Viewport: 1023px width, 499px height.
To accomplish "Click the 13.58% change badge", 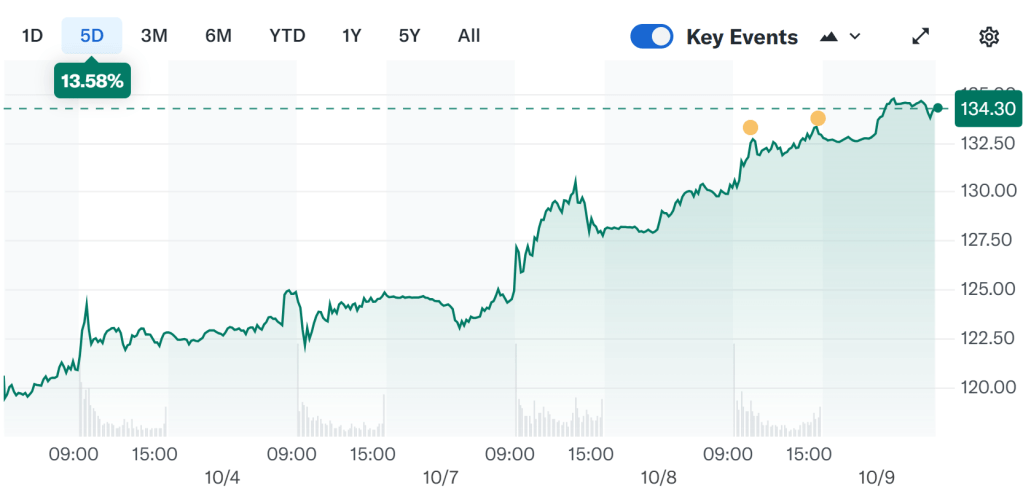I will point(92,81).
